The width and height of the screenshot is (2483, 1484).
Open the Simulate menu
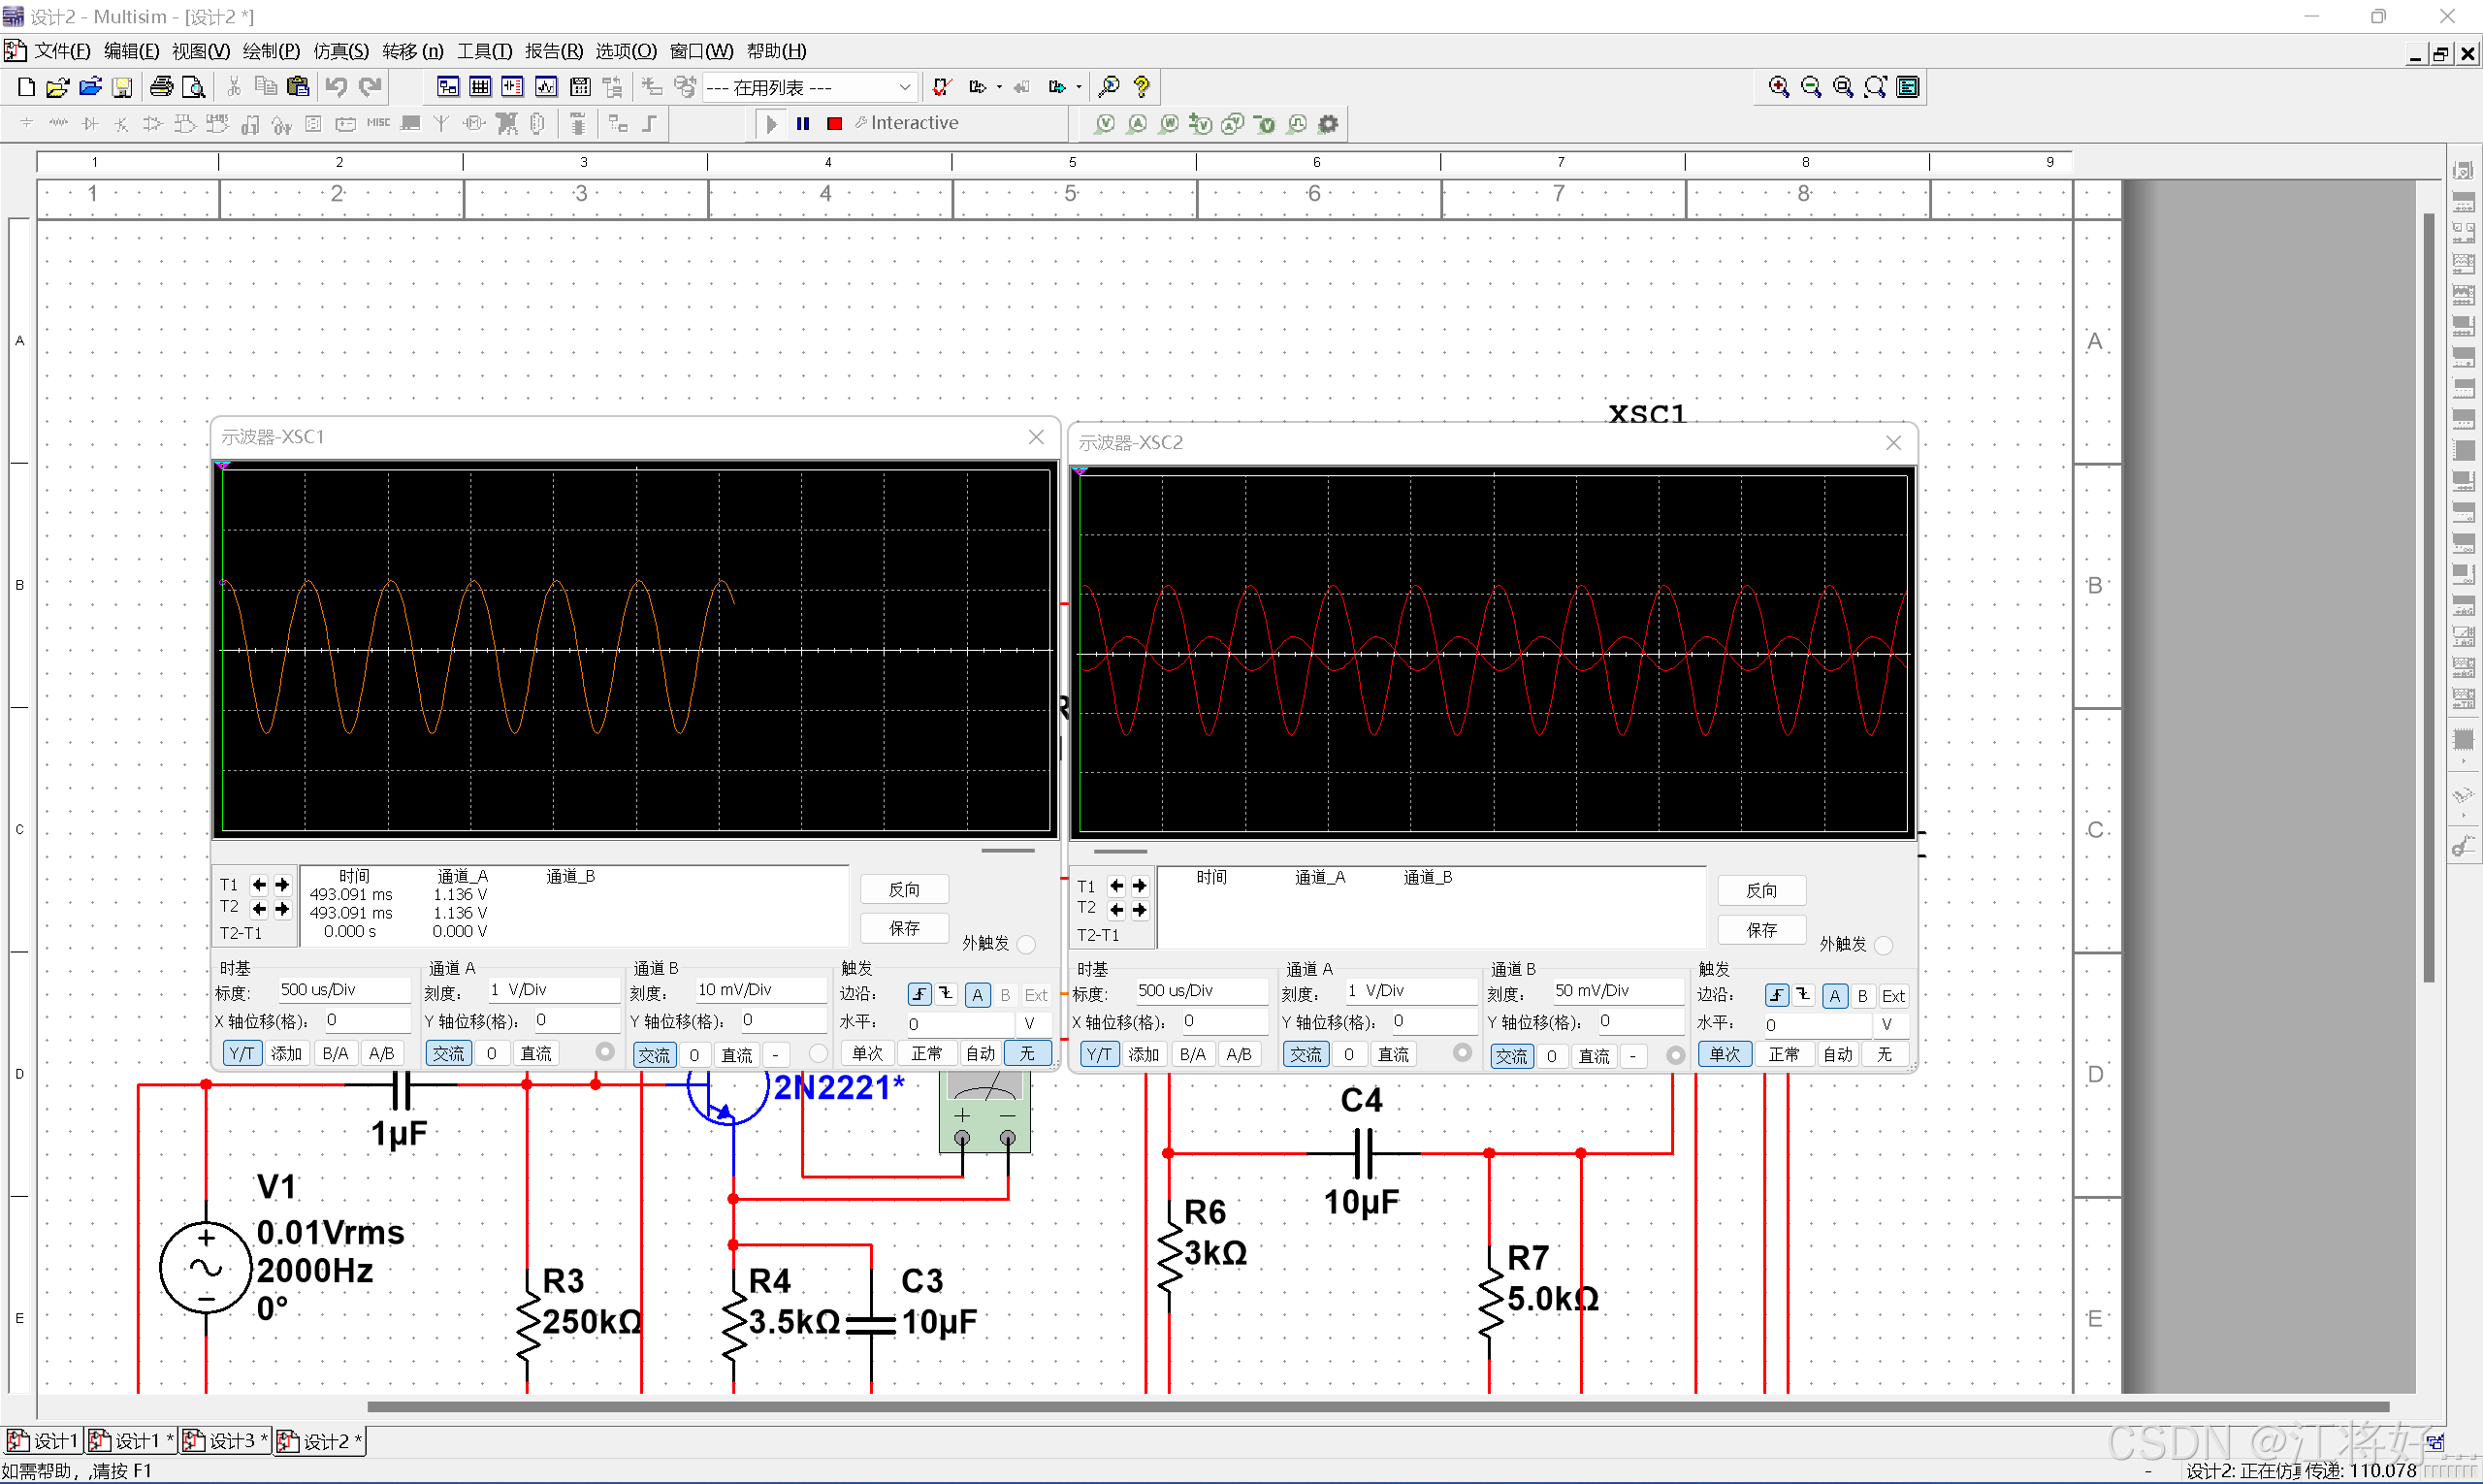pos(340,51)
